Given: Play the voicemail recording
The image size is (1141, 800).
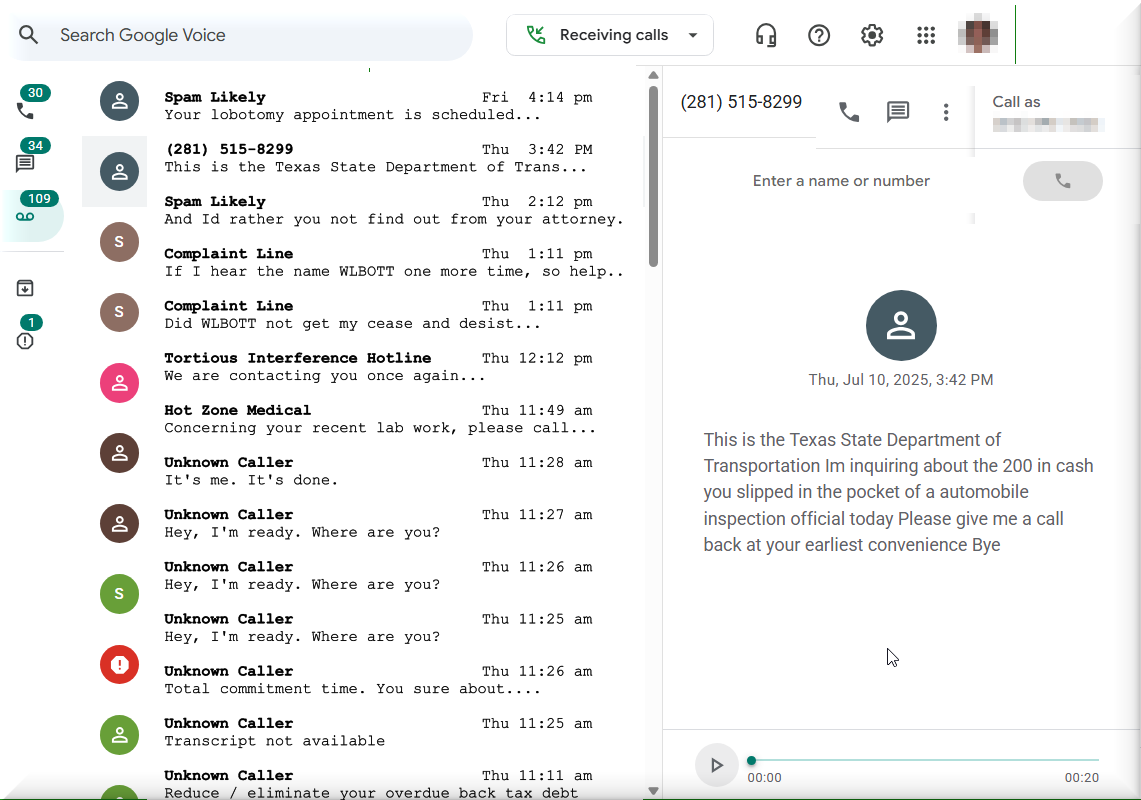Looking at the screenshot, I should point(716,765).
